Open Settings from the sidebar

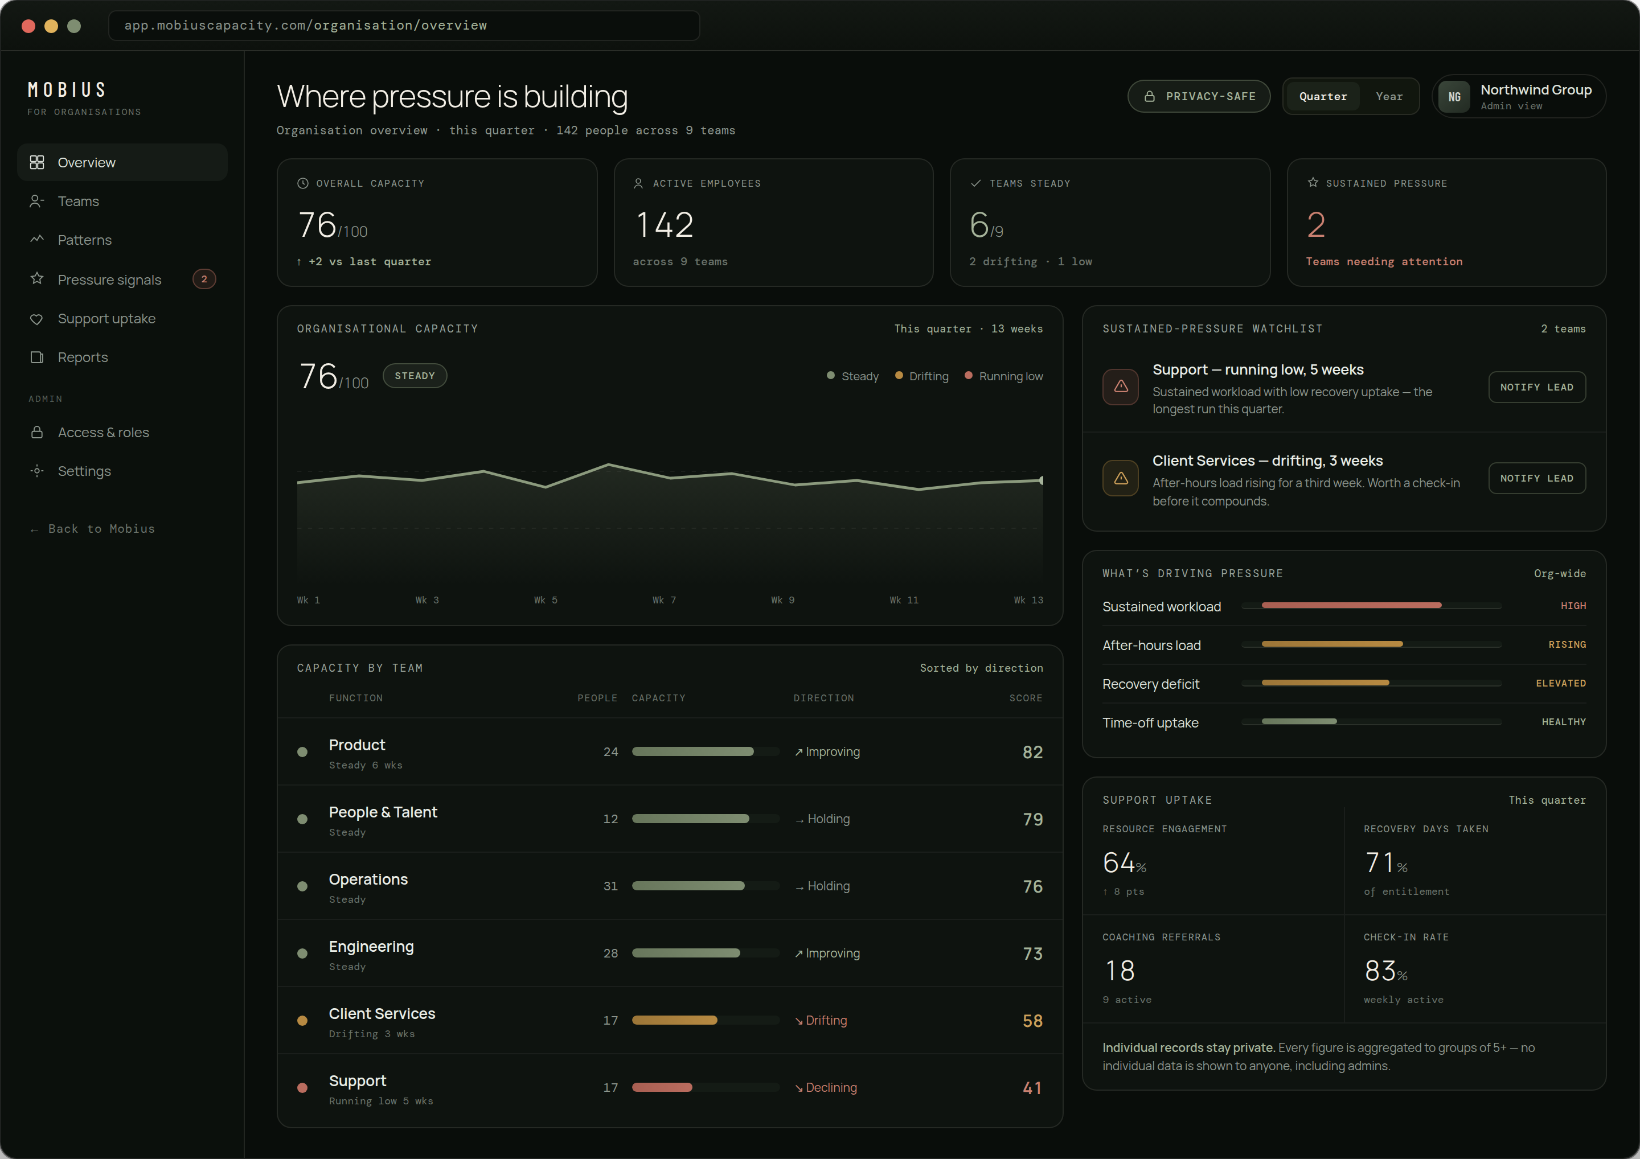(122, 471)
